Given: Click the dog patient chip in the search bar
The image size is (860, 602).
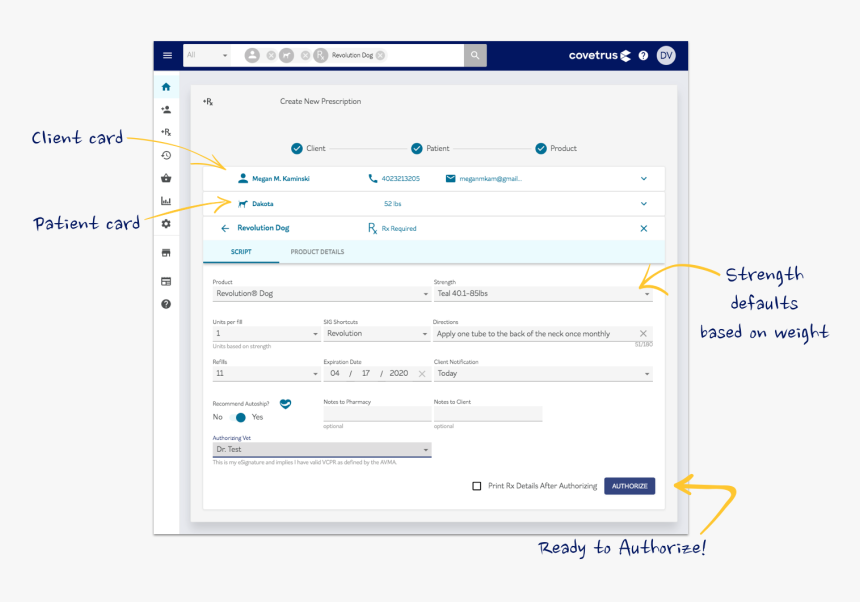Looking at the screenshot, I should pos(286,55).
